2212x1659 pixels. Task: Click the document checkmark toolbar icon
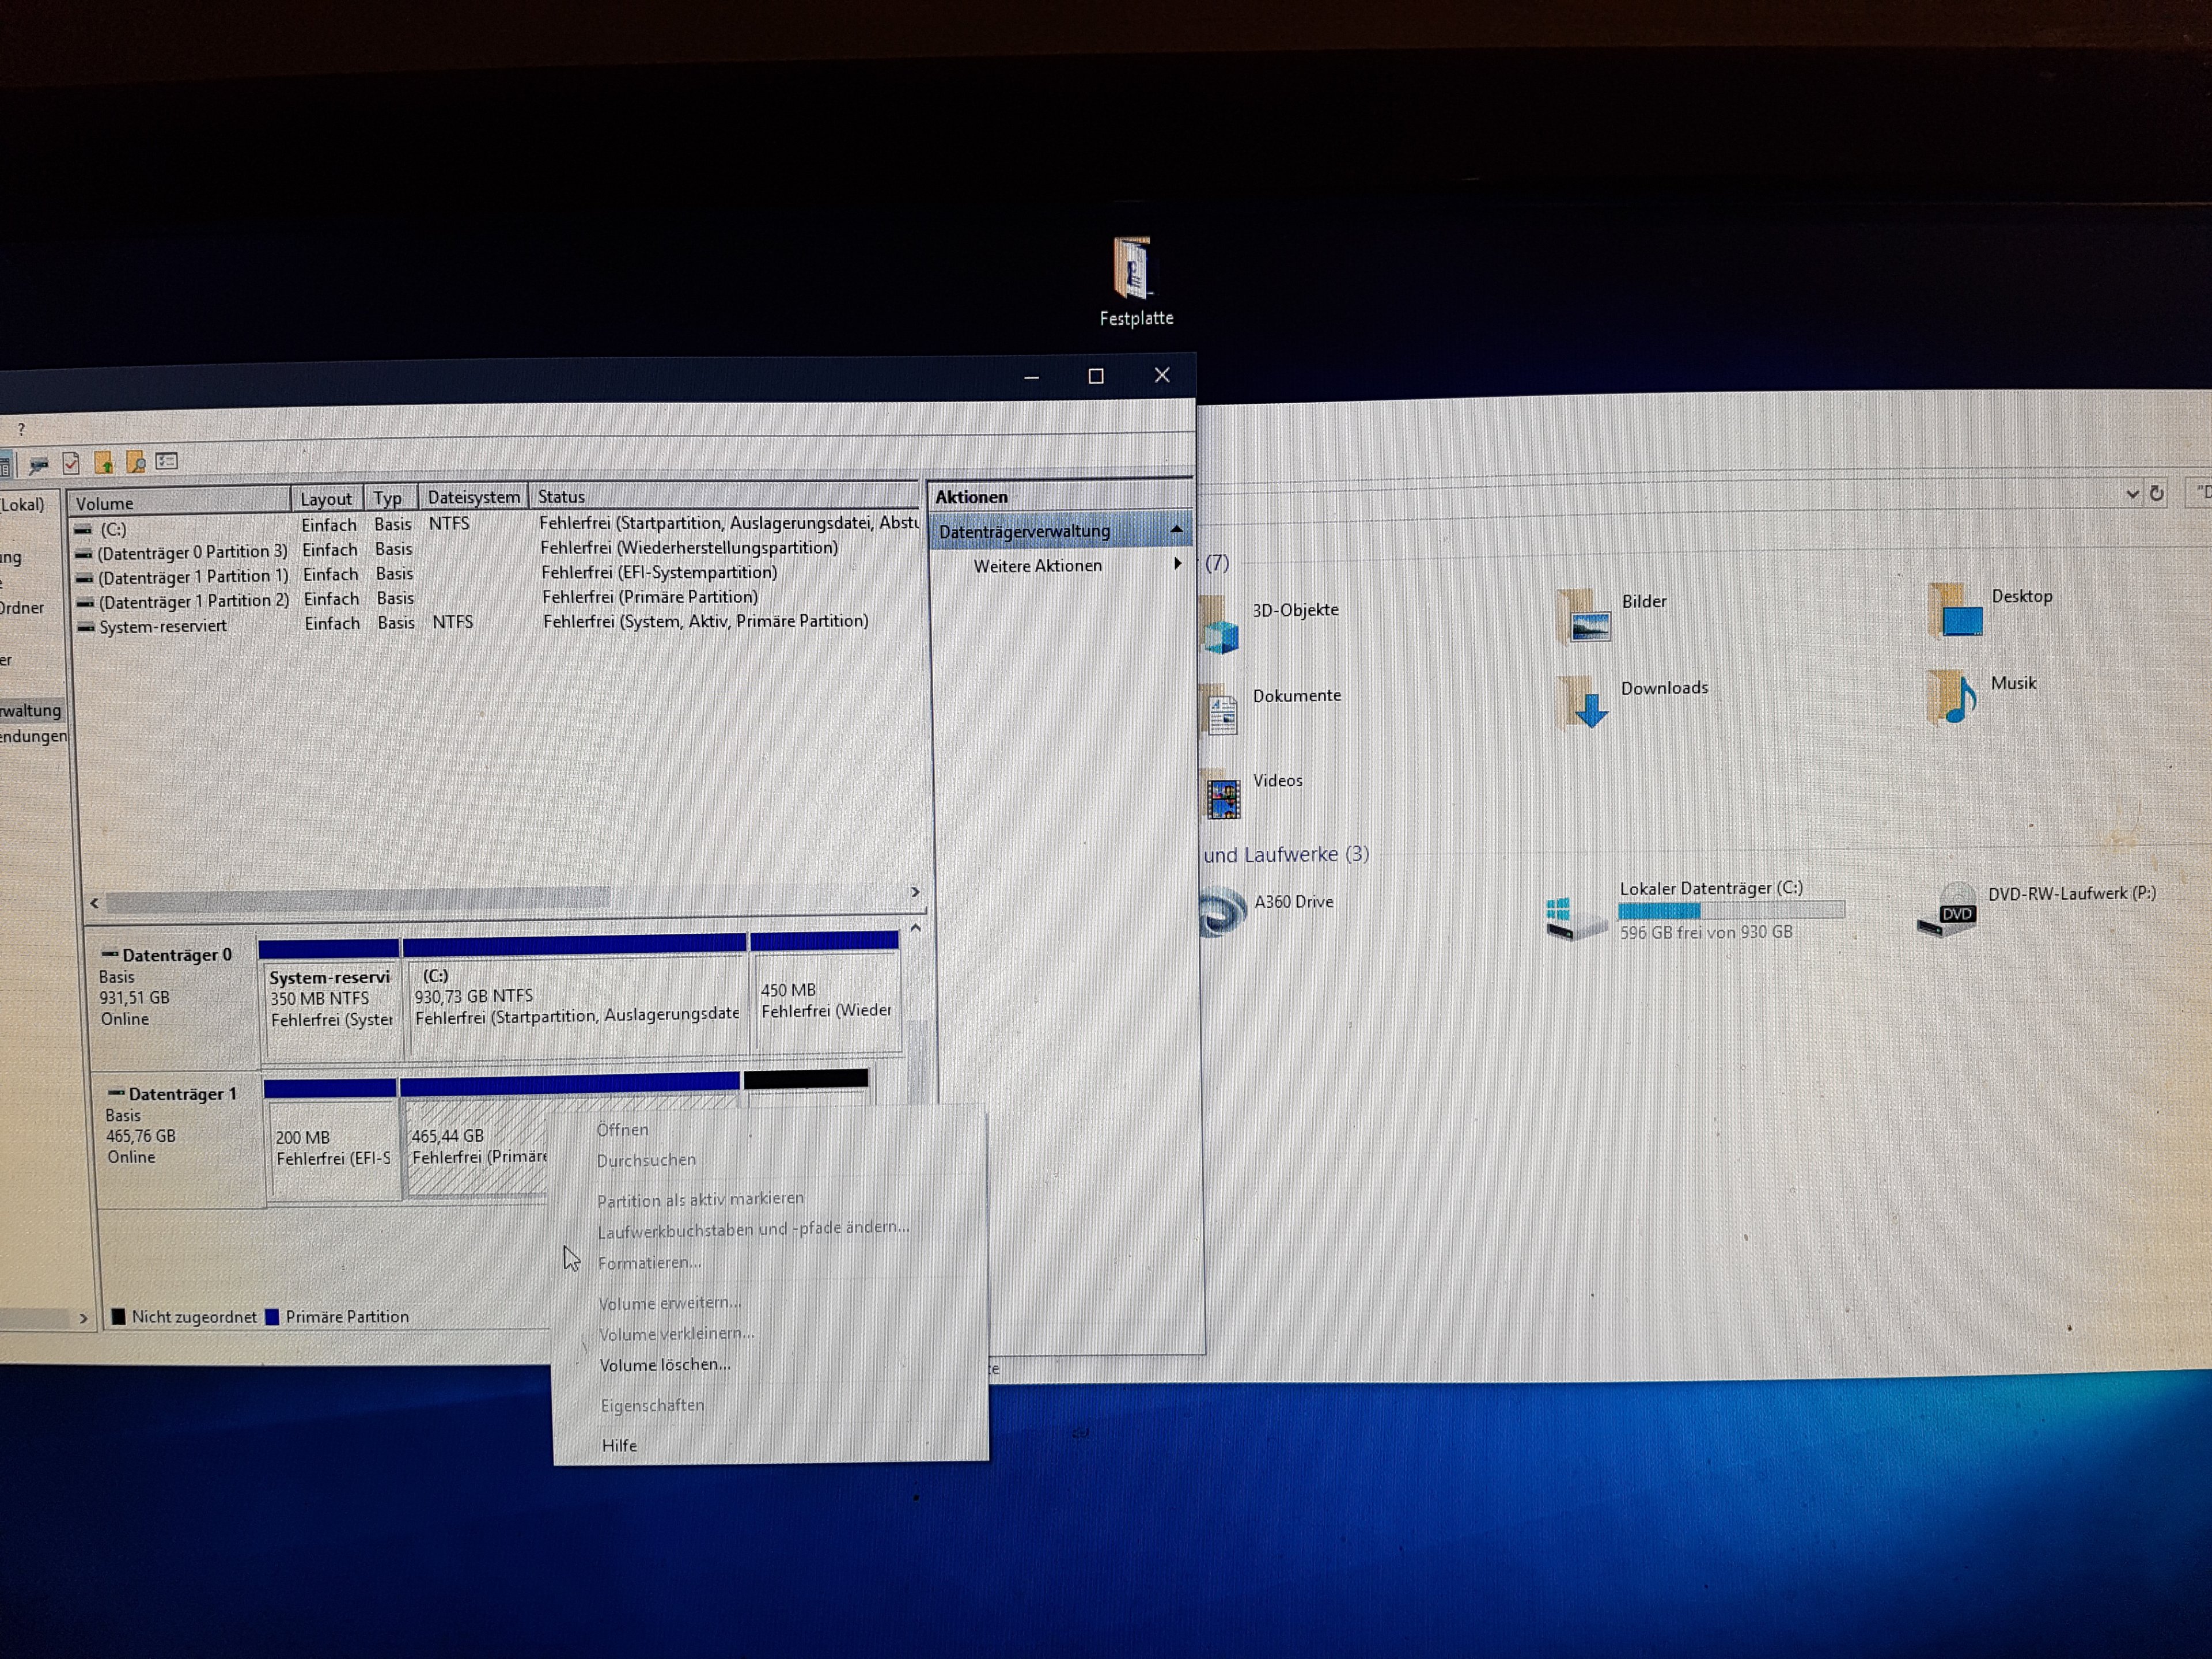tap(71, 464)
